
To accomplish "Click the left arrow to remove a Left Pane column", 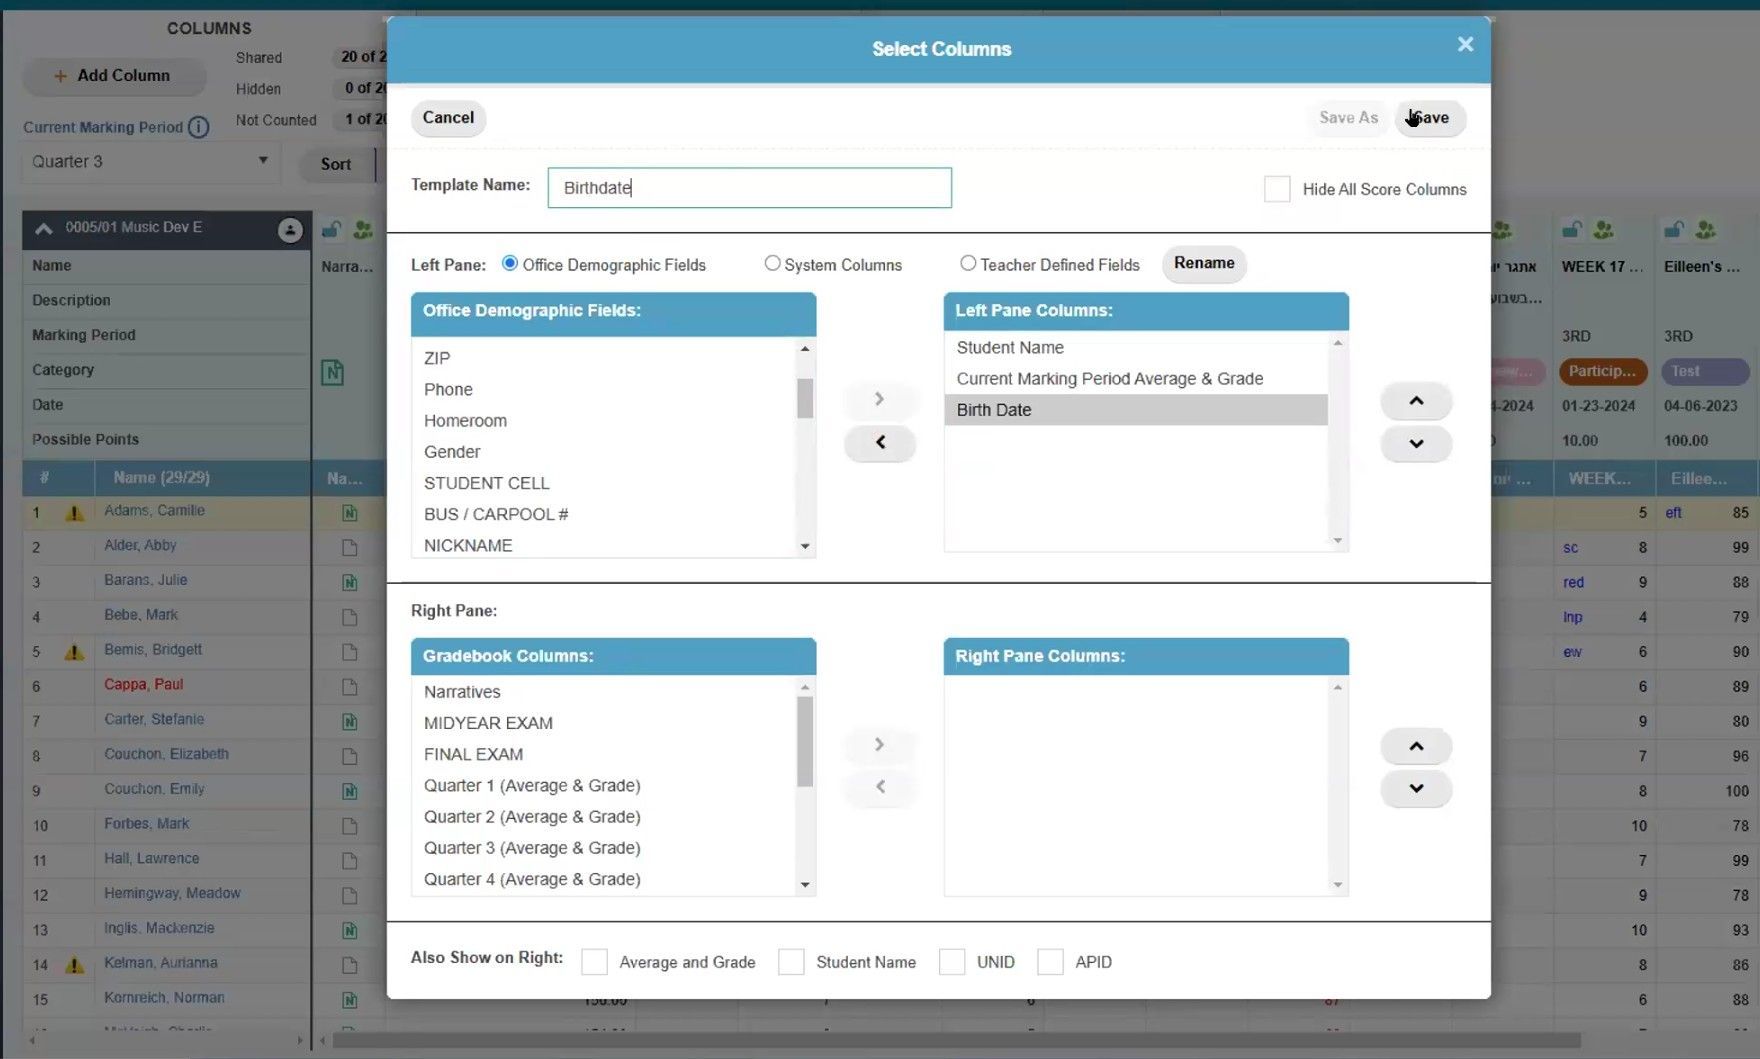I will 879,443.
